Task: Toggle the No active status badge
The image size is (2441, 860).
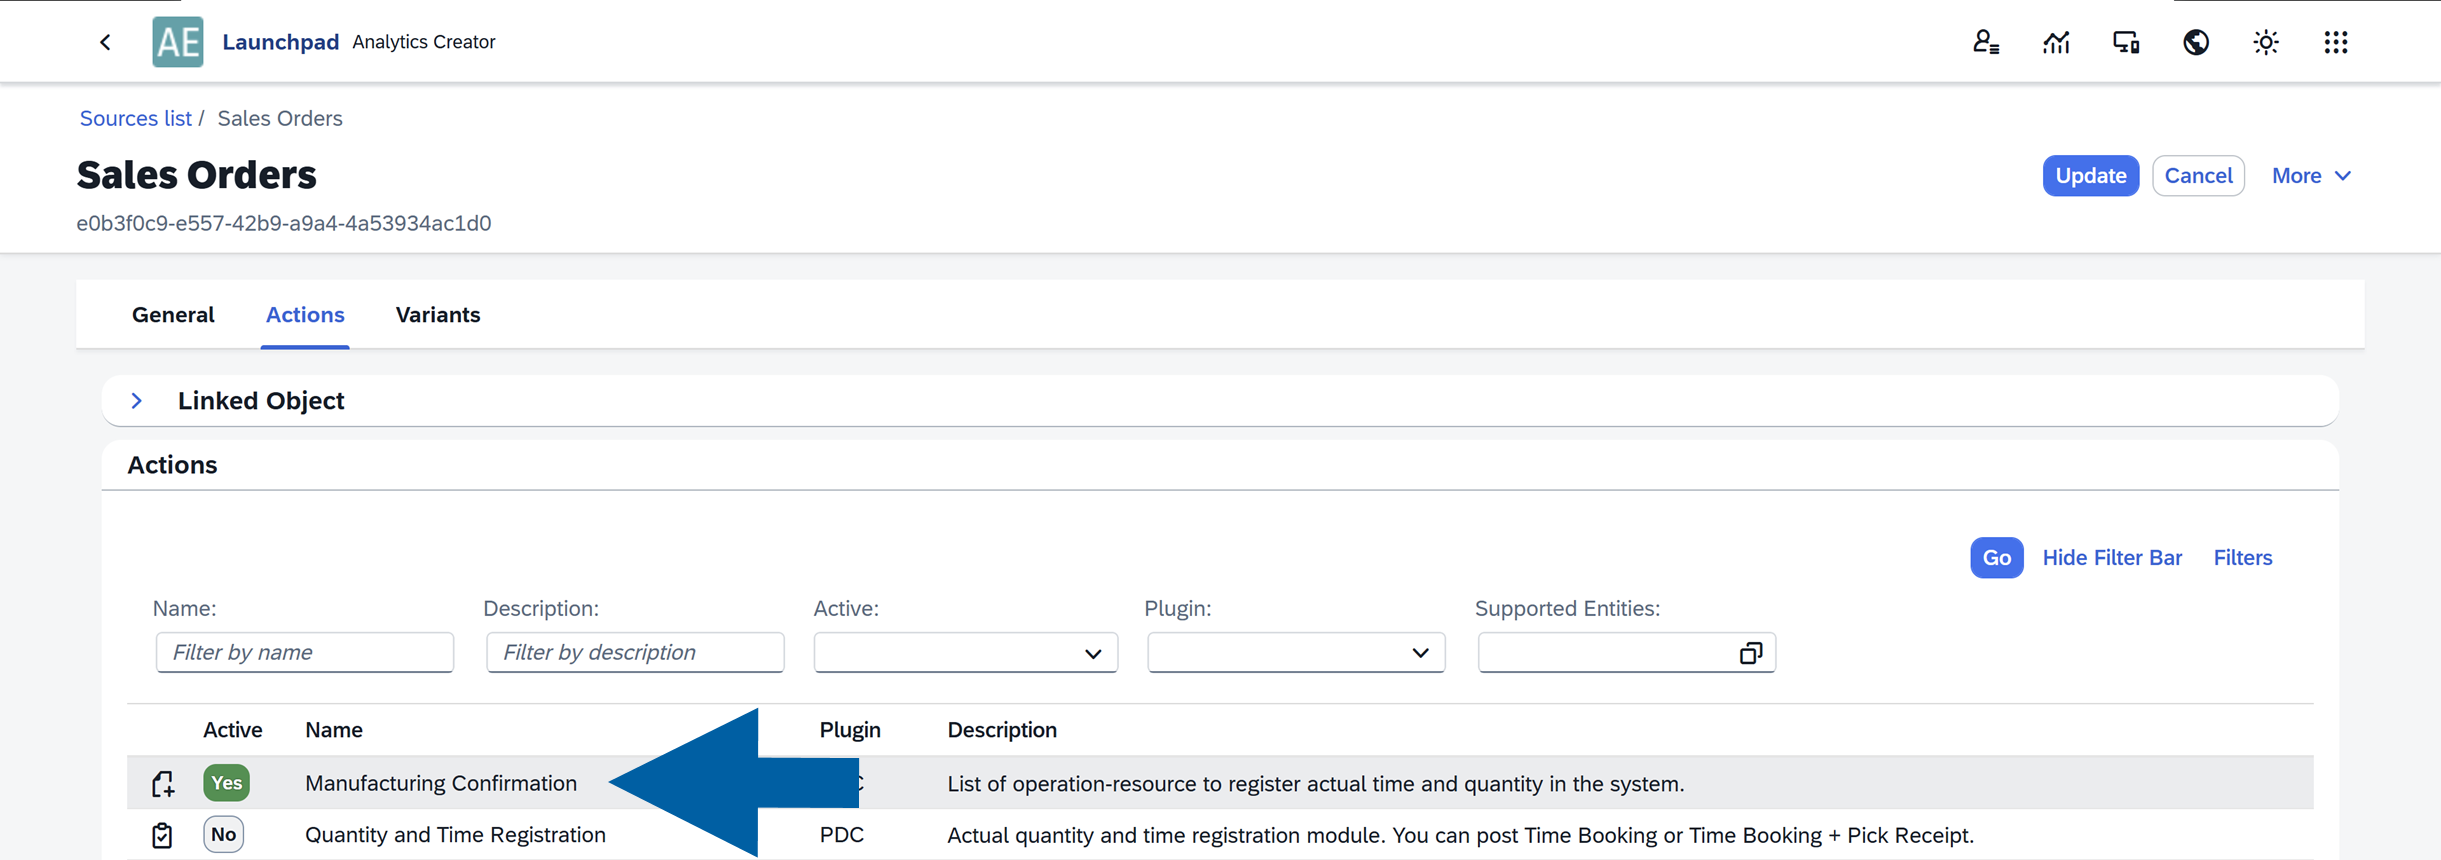Action: coord(223,834)
